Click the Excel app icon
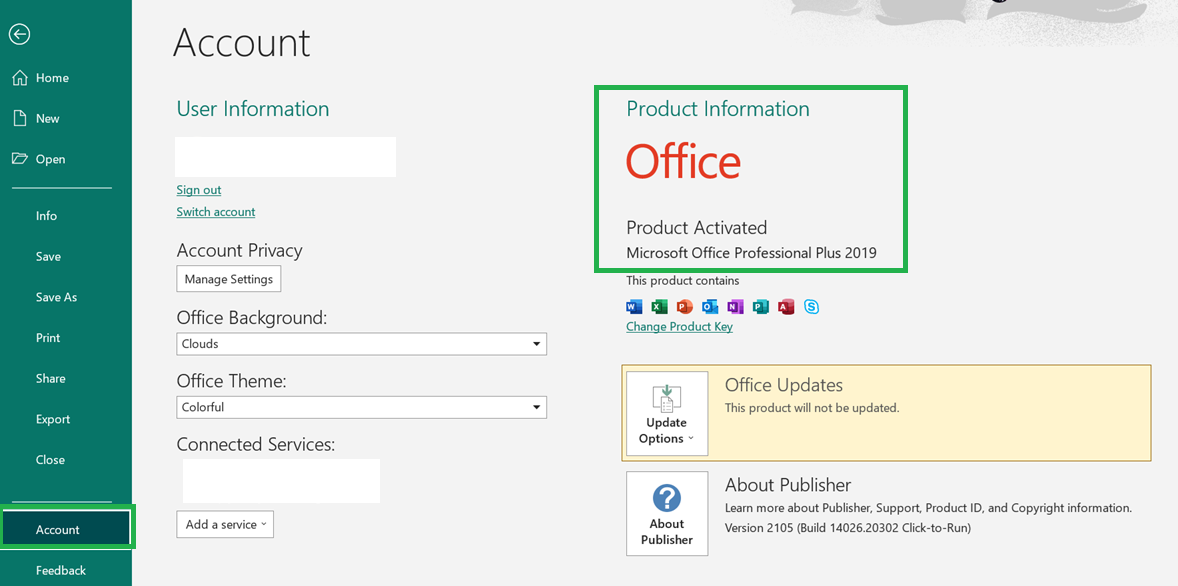This screenshot has width=1178, height=586. [660, 307]
